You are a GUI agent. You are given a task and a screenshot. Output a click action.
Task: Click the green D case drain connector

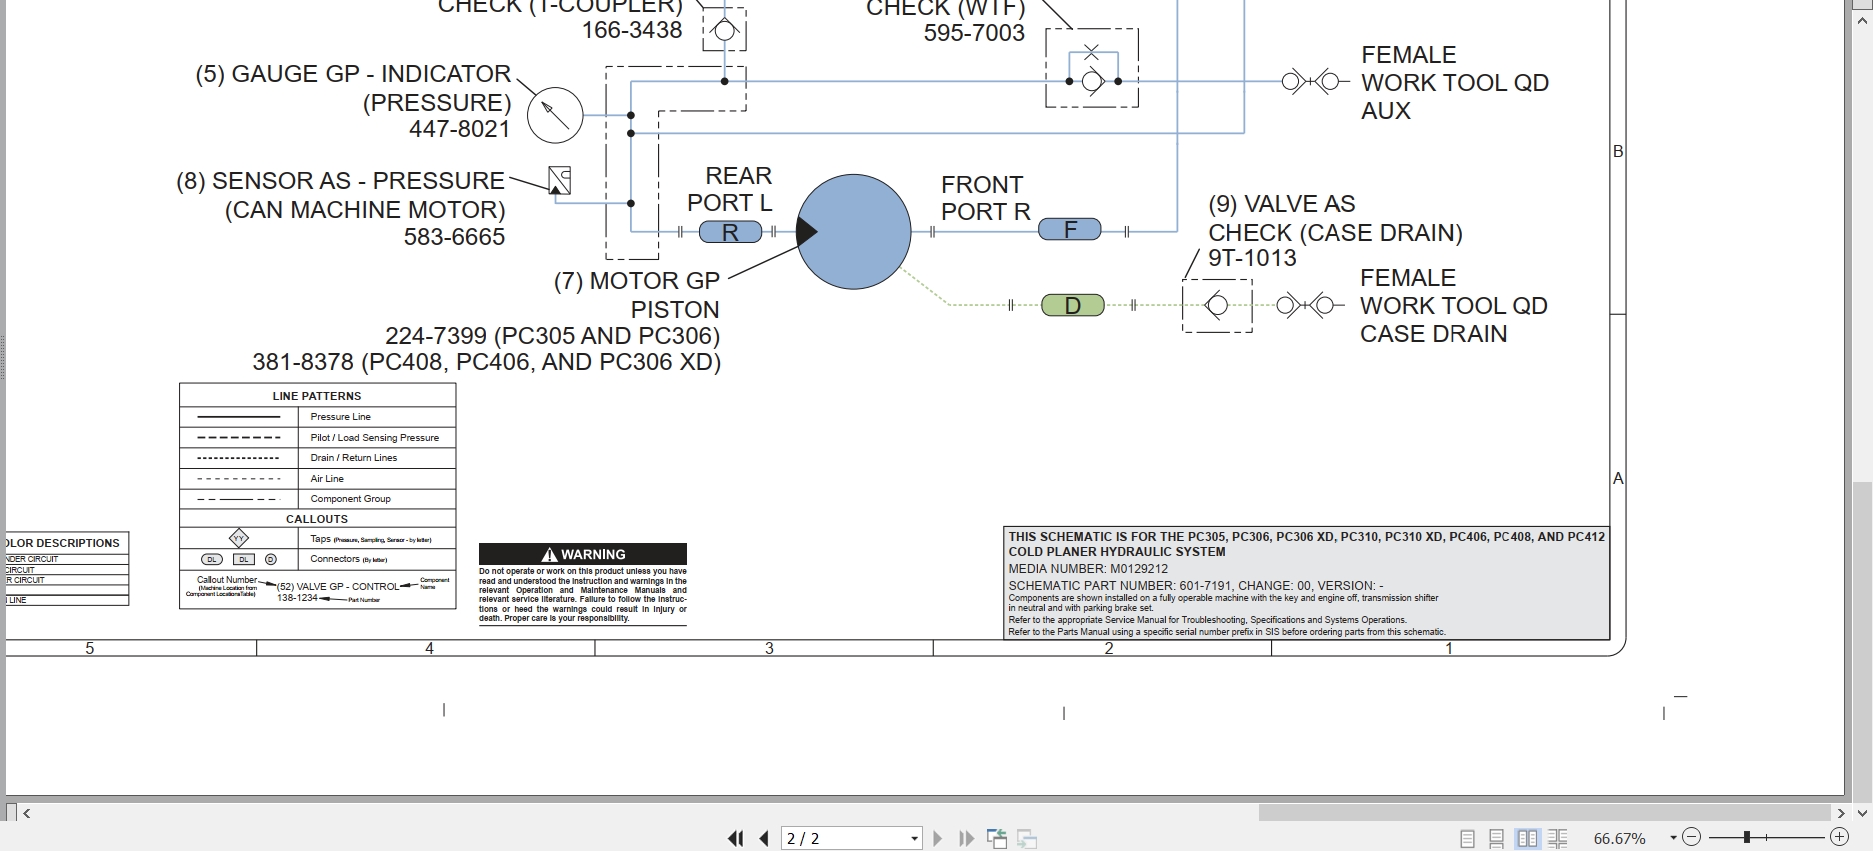pos(1073,305)
